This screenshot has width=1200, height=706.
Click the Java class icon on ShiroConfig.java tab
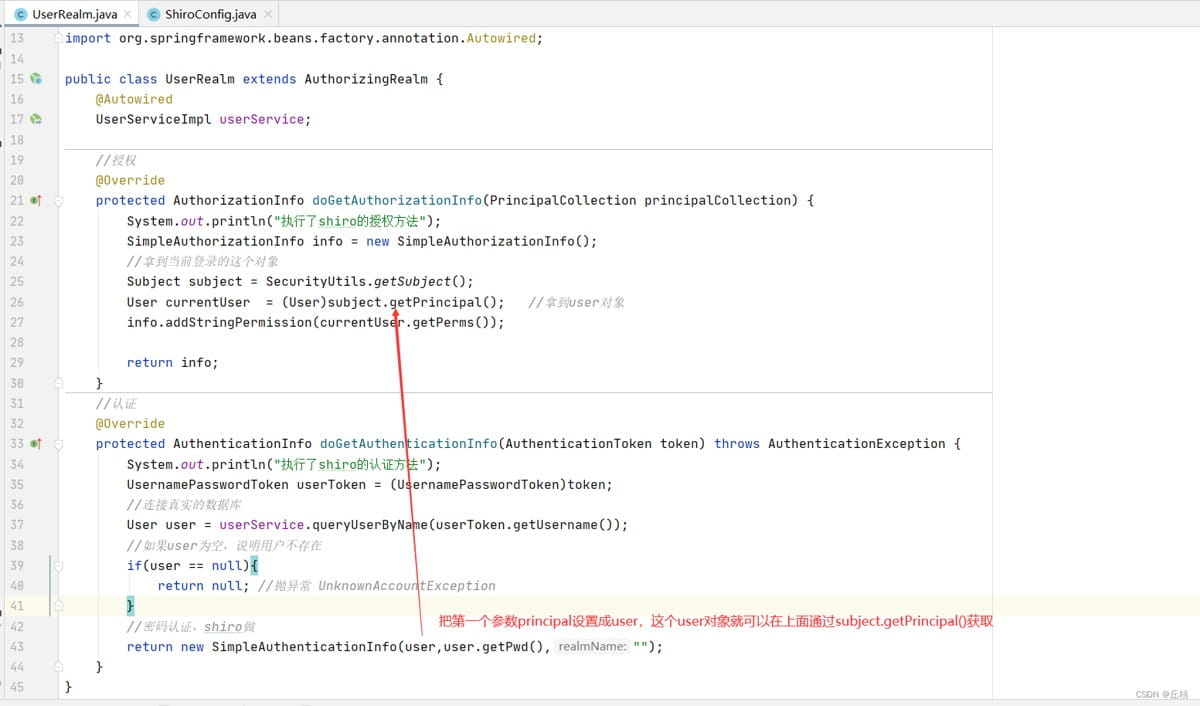point(154,14)
